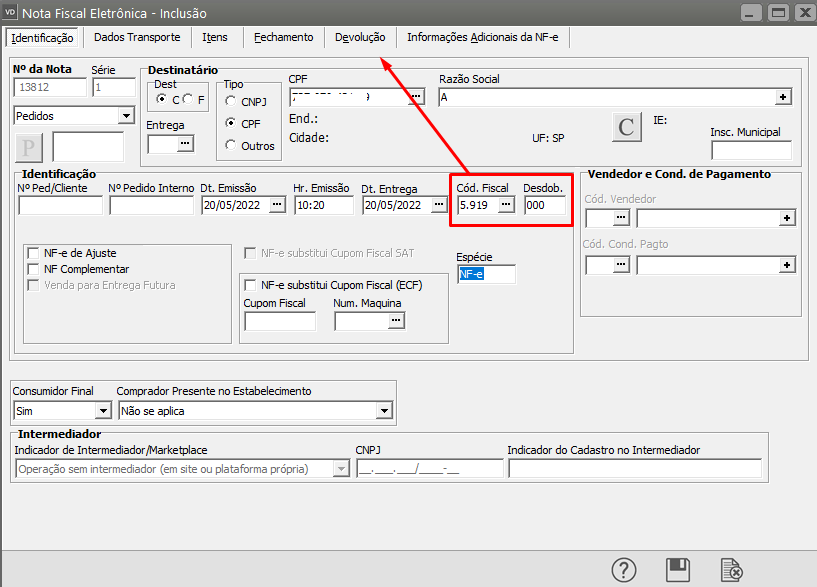Open the Dt. Emissão date picker button
This screenshot has width=817, height=587.
pyautogui.click(x=277, y=204)
